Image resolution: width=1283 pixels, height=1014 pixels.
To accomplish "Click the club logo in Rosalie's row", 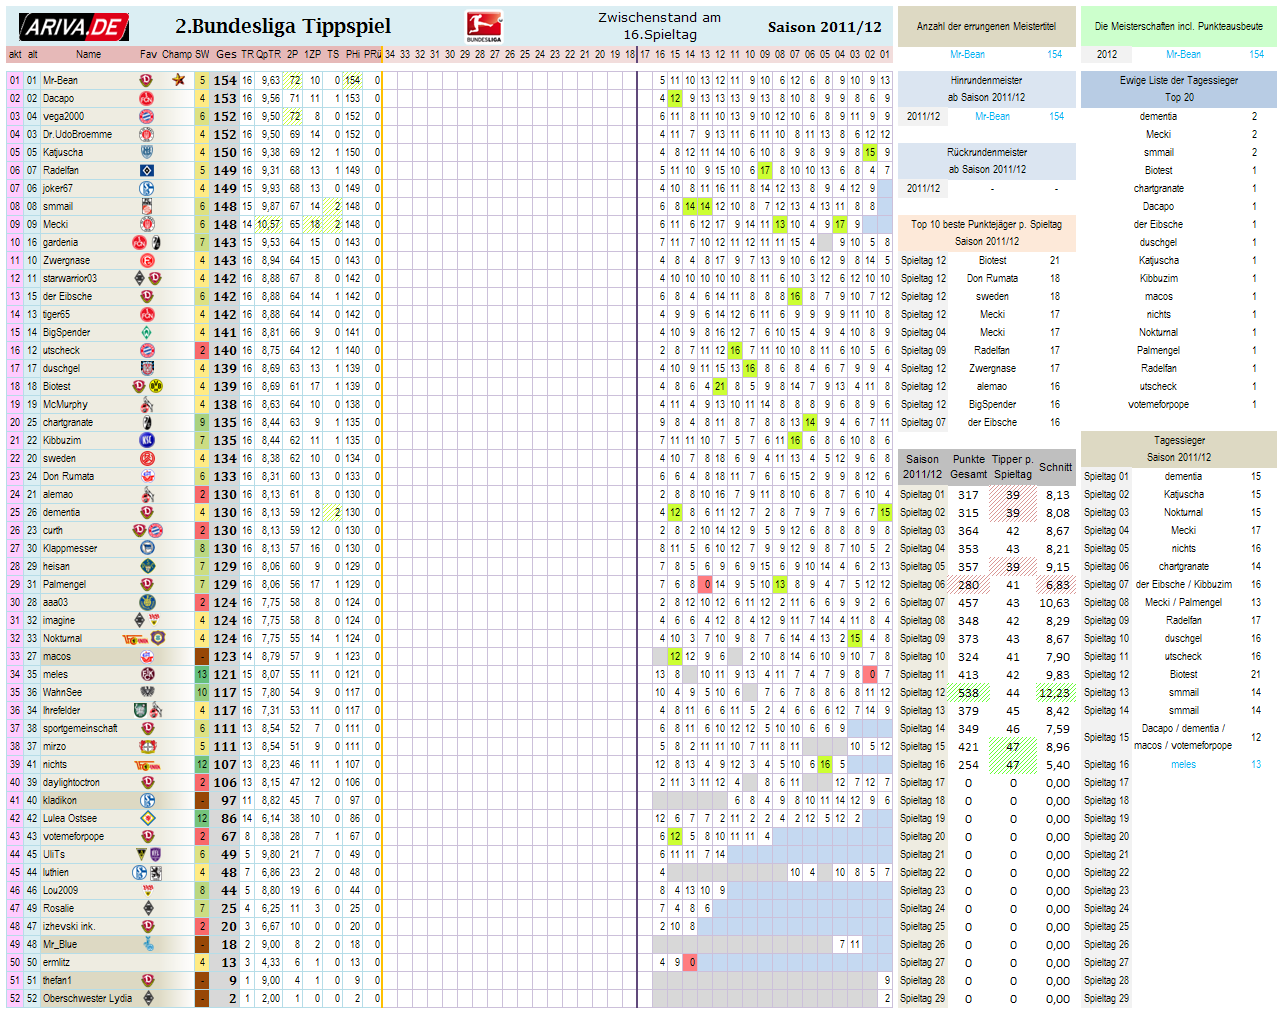I will 148,908.
